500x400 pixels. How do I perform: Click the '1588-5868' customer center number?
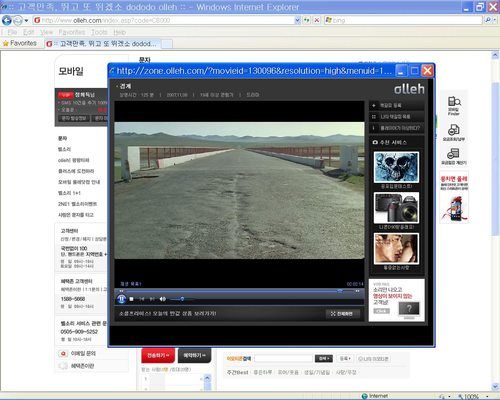pos(73,299)
